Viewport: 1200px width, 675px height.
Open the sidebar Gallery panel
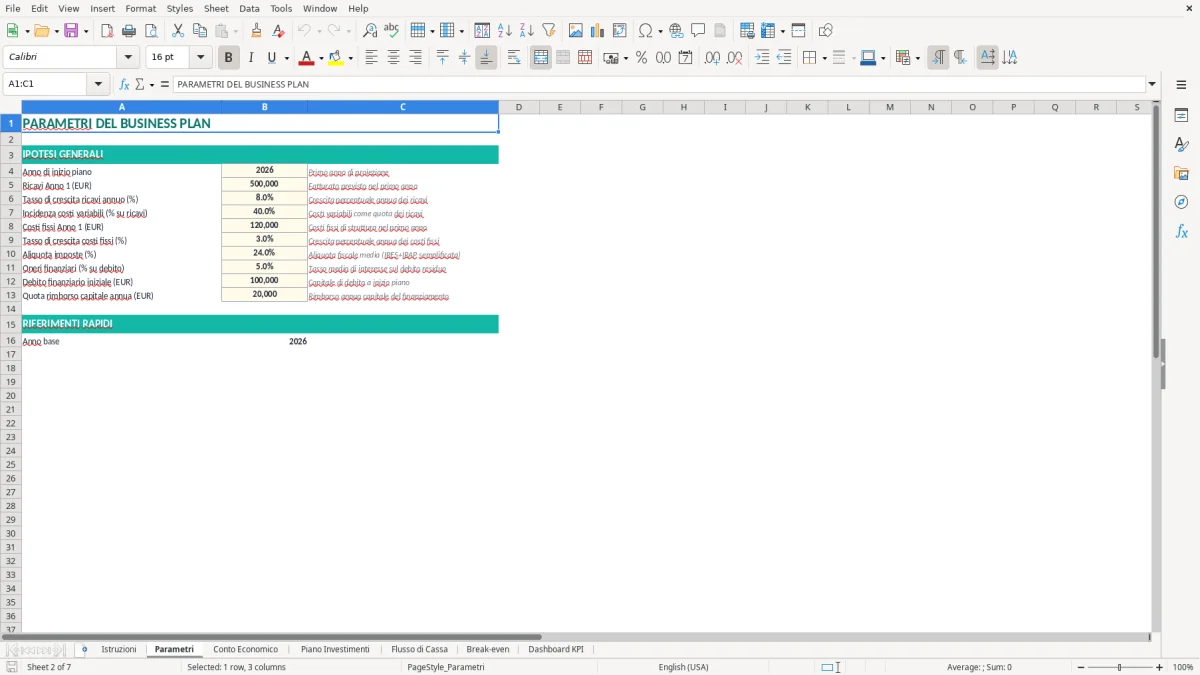tap(1181, 174)
